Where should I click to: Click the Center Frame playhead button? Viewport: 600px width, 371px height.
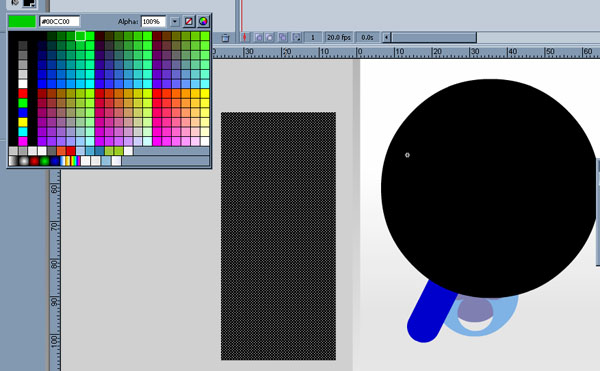tap(245, 37)
